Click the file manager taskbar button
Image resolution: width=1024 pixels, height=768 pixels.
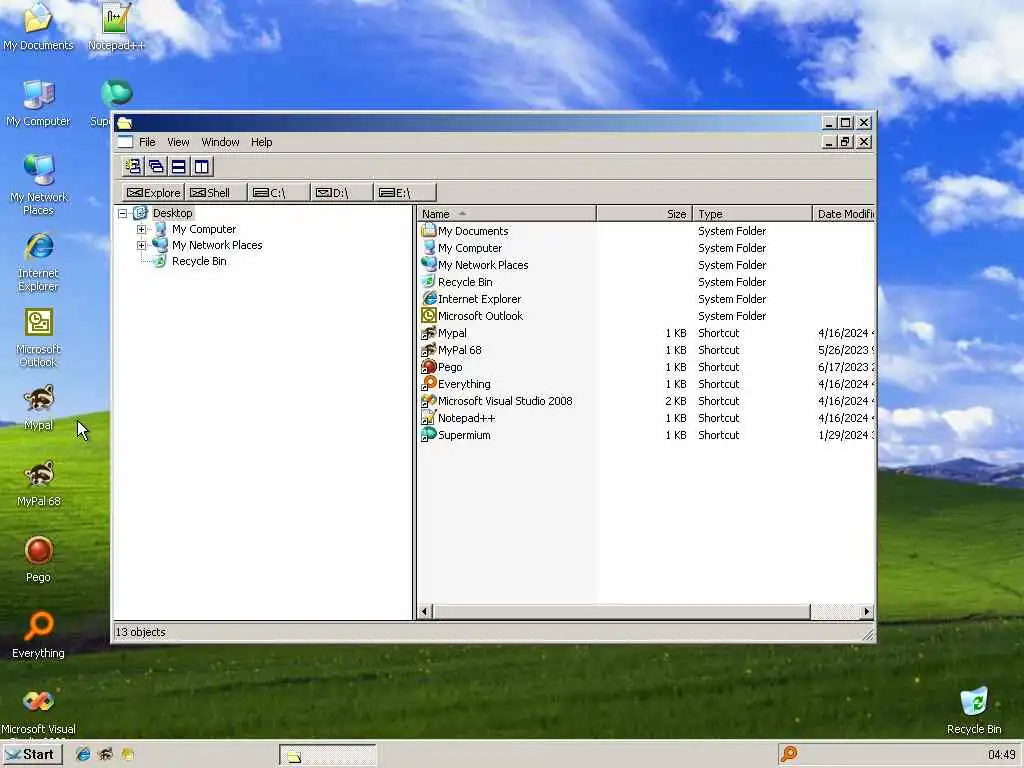tap(328, 755)
